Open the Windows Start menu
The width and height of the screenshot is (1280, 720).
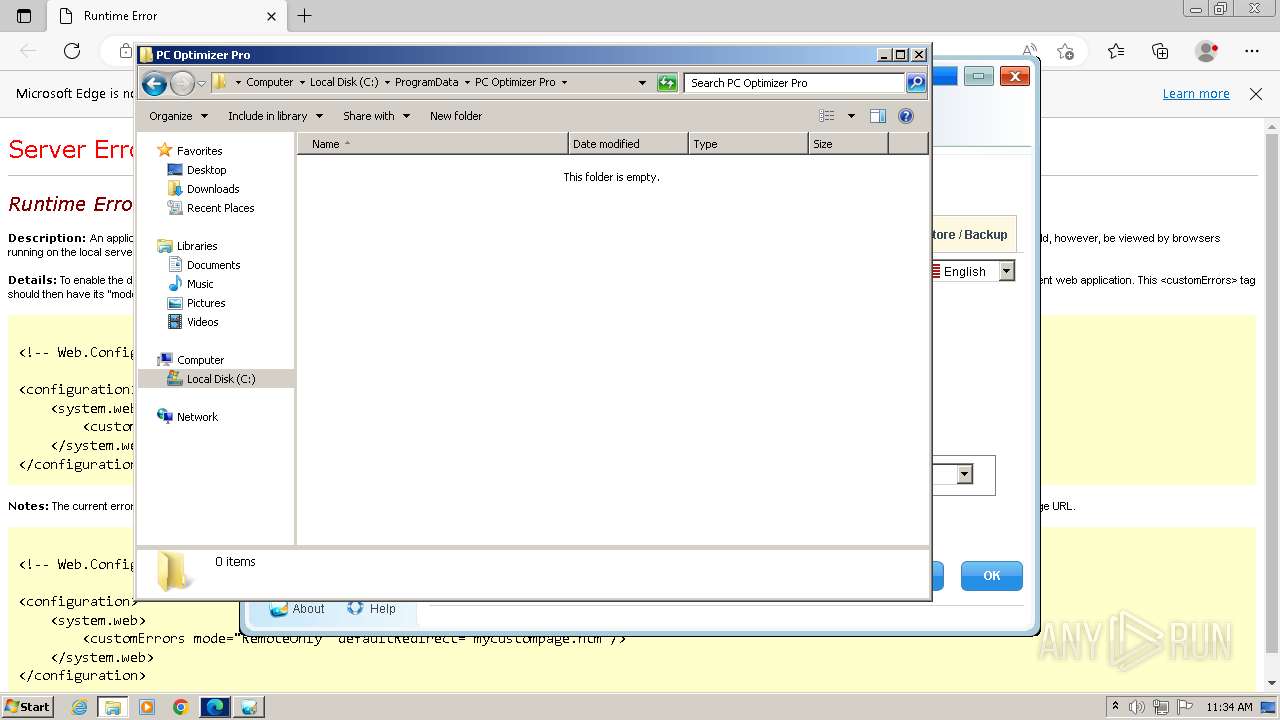(x=27, y=707)
